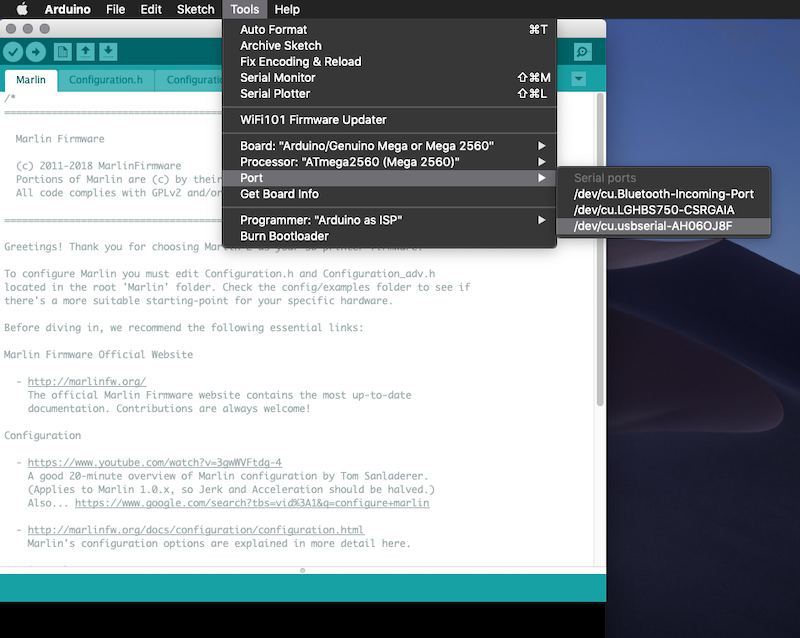Image resolution: width=800 pixels, height=638 pixels.
Task: Save the sketch with the down-arrow icon
Action: coord(108,52)
